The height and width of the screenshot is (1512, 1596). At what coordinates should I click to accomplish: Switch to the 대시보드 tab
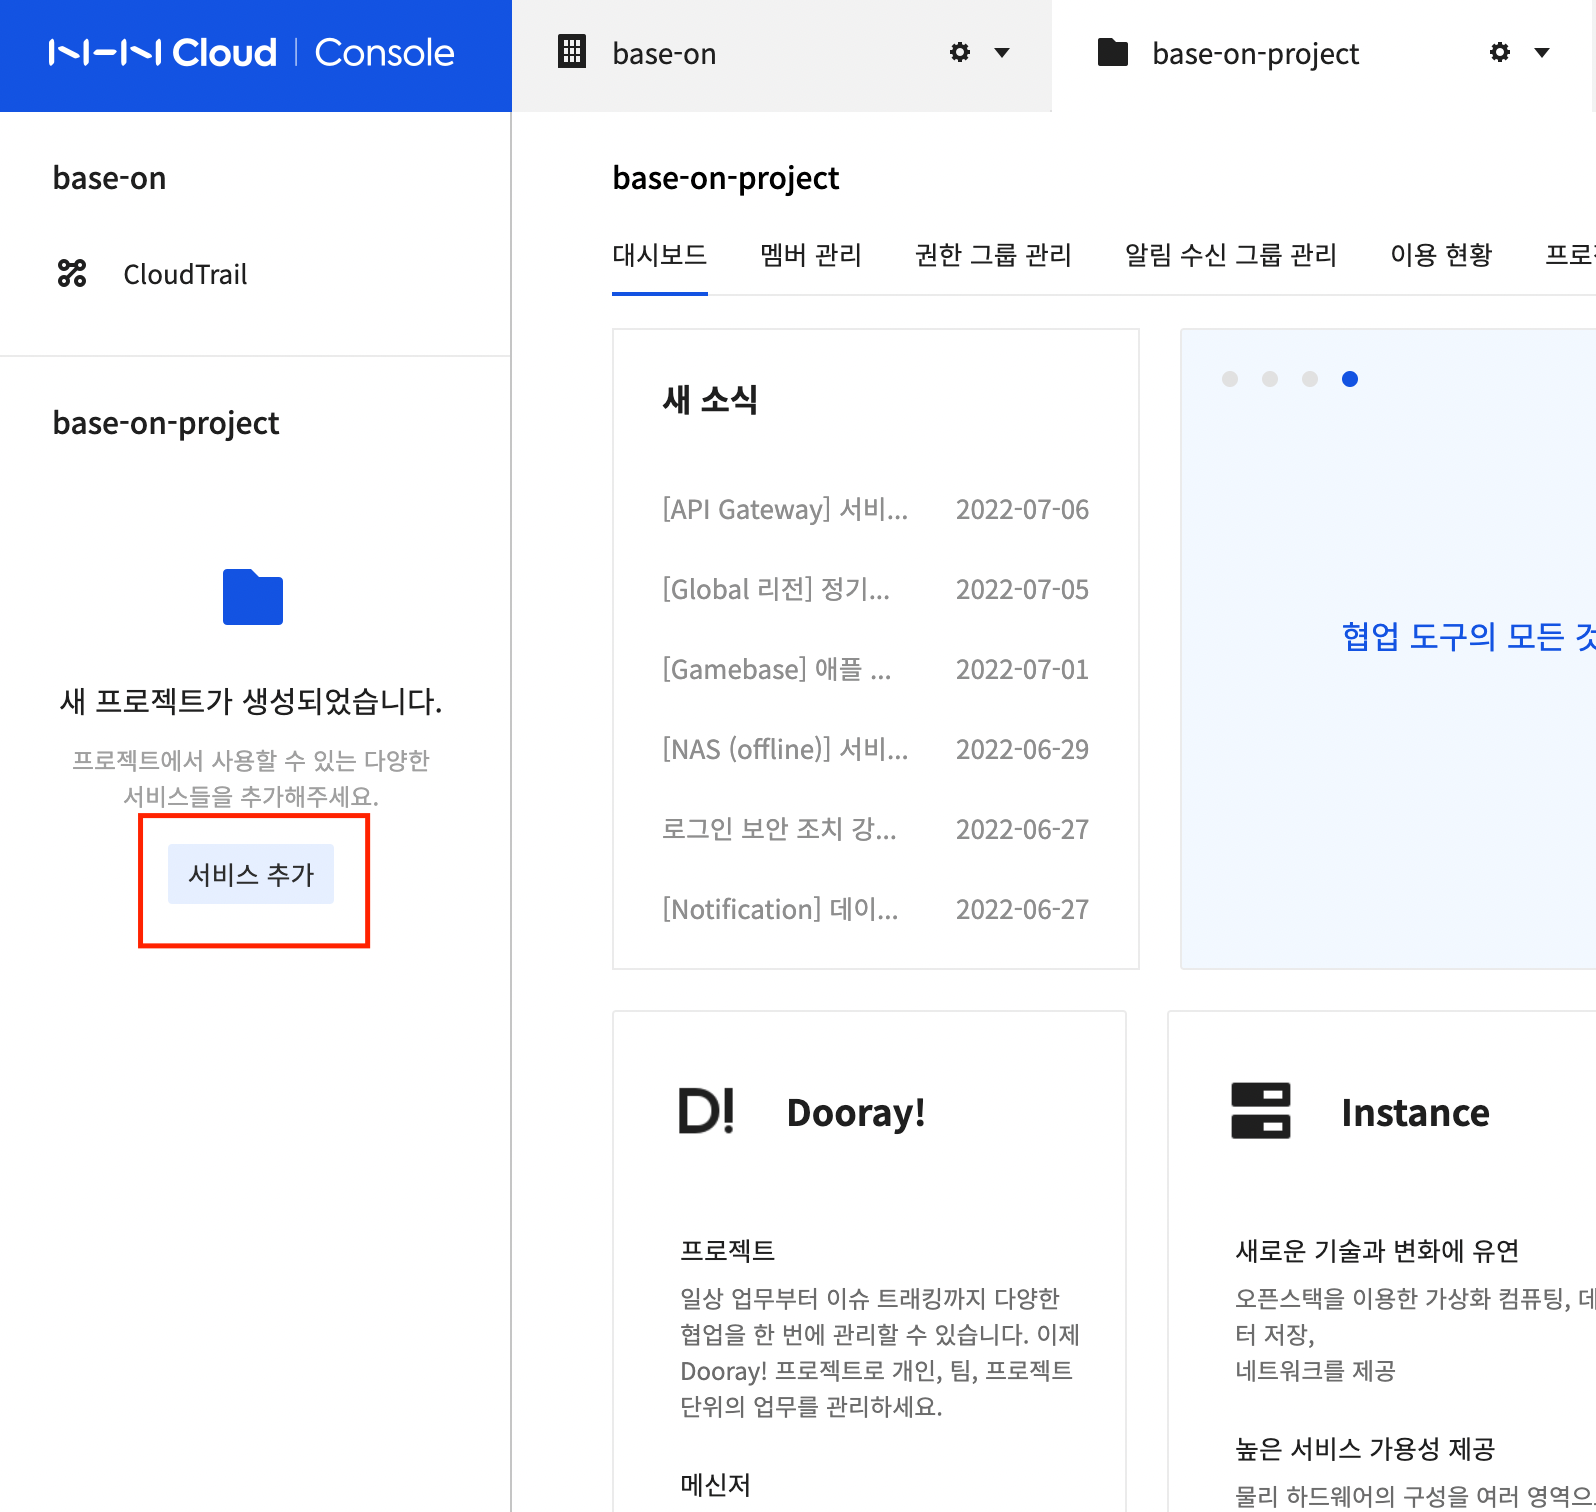pos(660,255)
